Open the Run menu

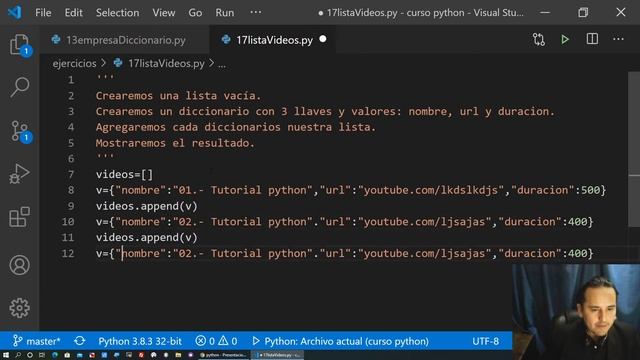coord(224,13)
